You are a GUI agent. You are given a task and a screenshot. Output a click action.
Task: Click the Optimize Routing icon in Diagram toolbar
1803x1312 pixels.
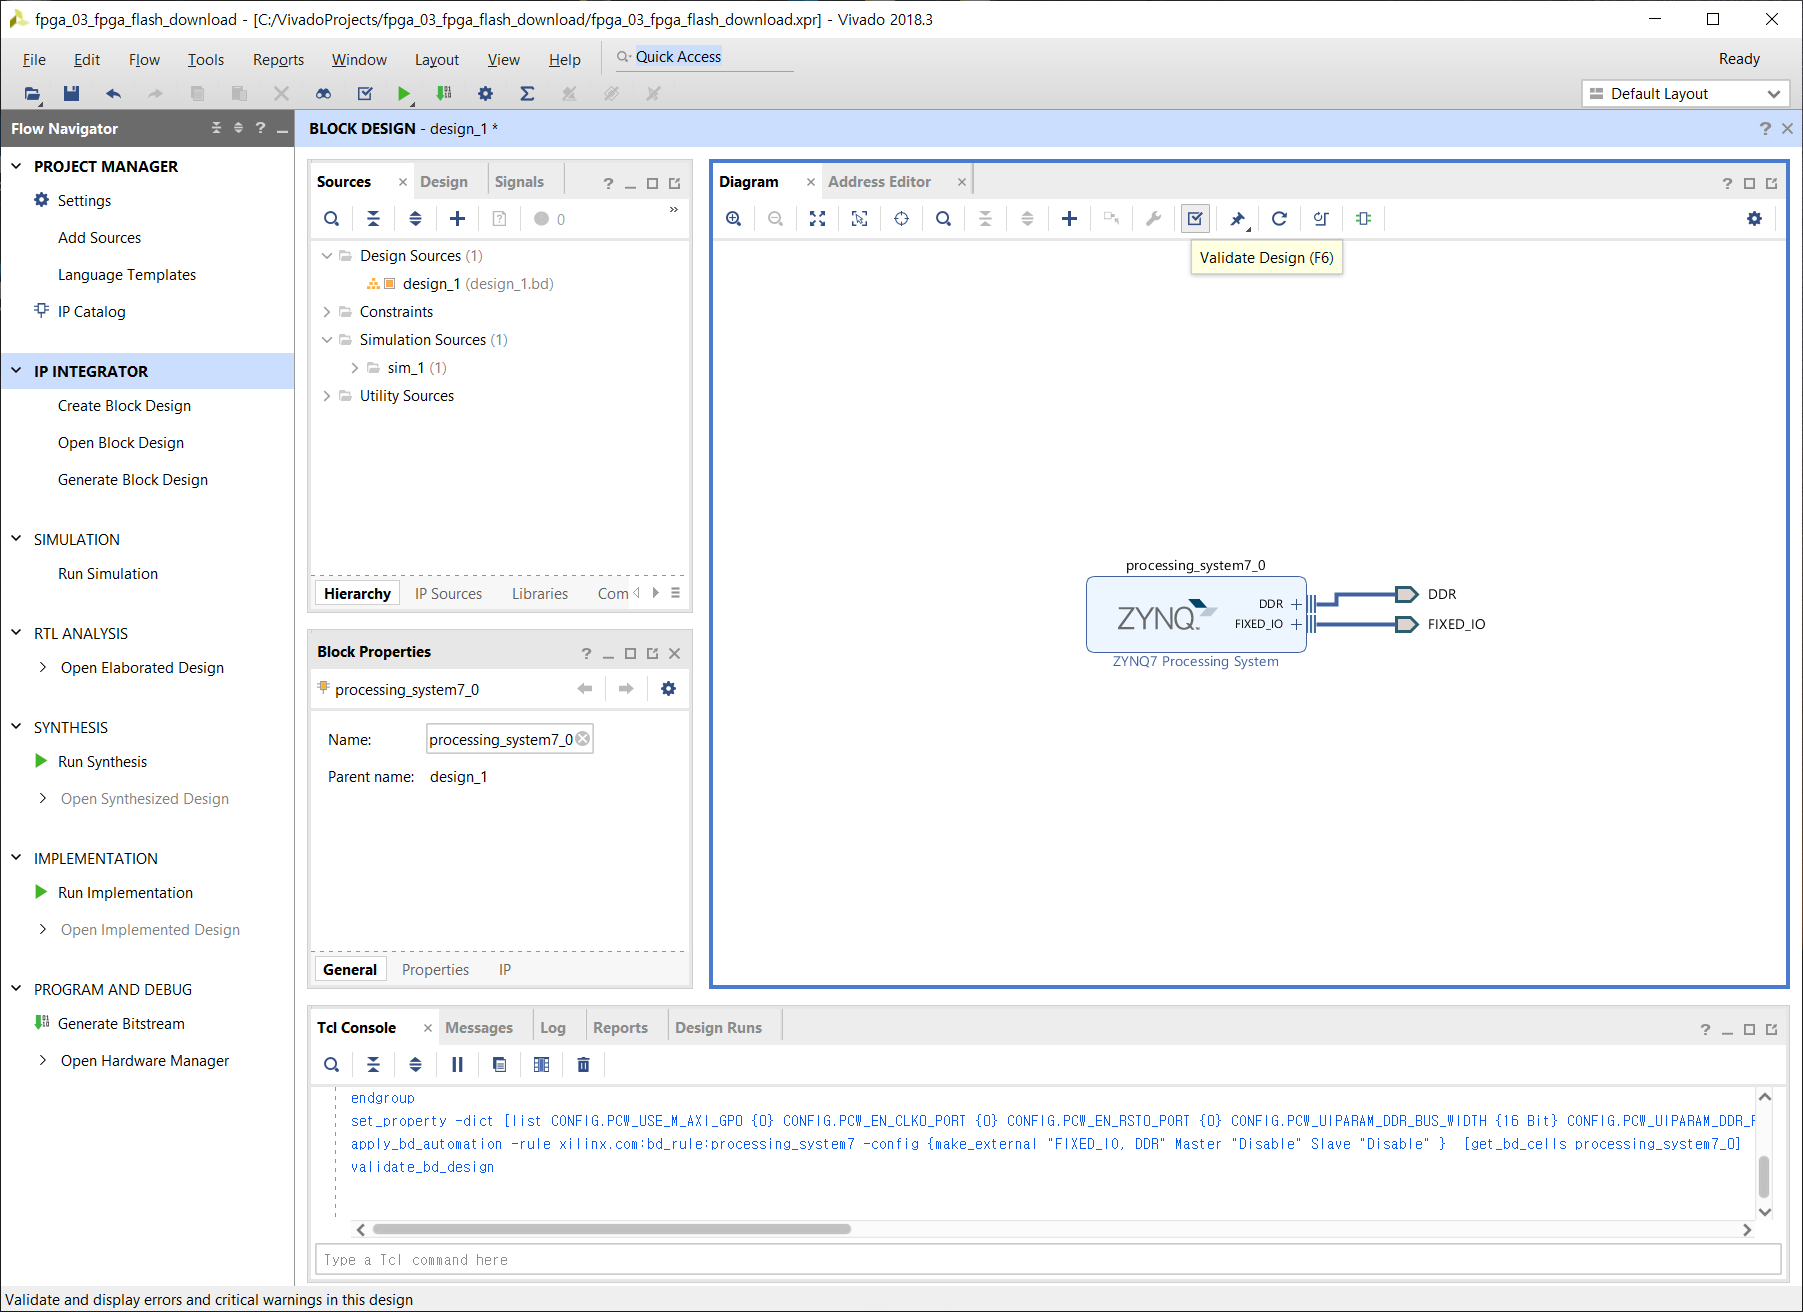[x=1321, y=219]
